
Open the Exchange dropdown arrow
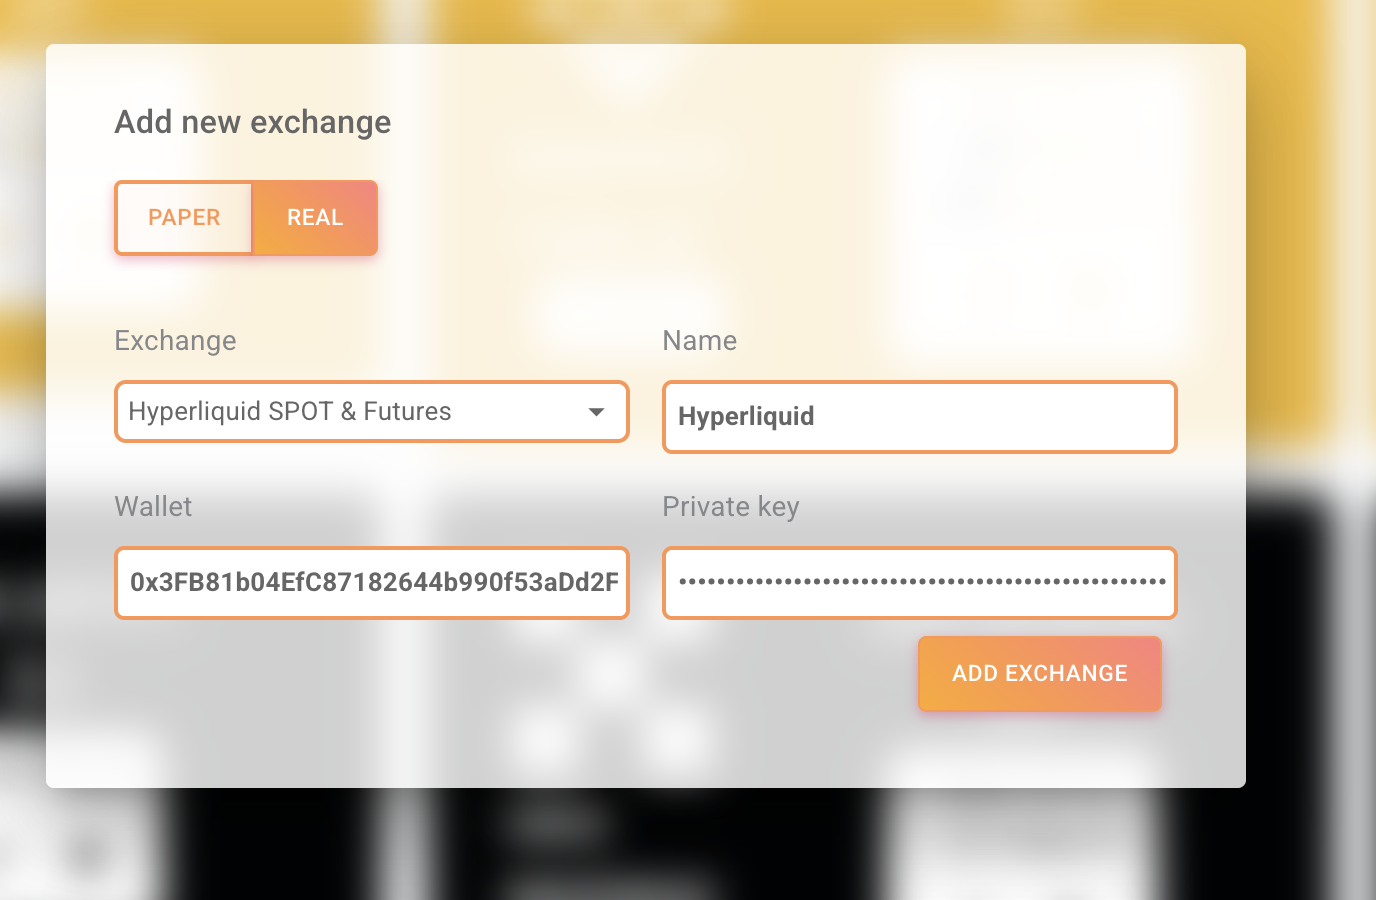coord(596,412)
